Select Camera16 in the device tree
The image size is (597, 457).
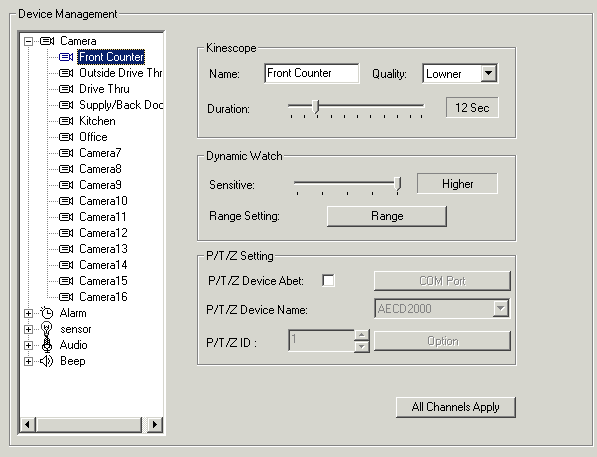[x=103, y=297]
